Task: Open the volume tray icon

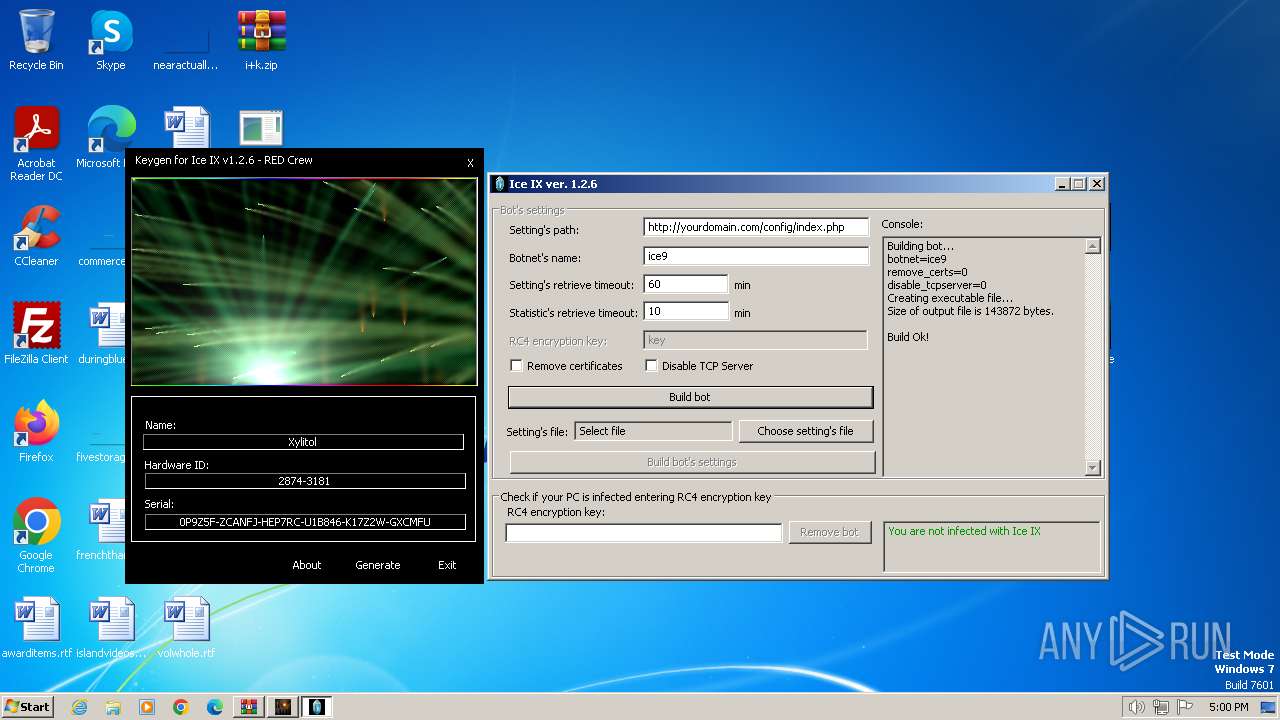Action: [1136, 707]
